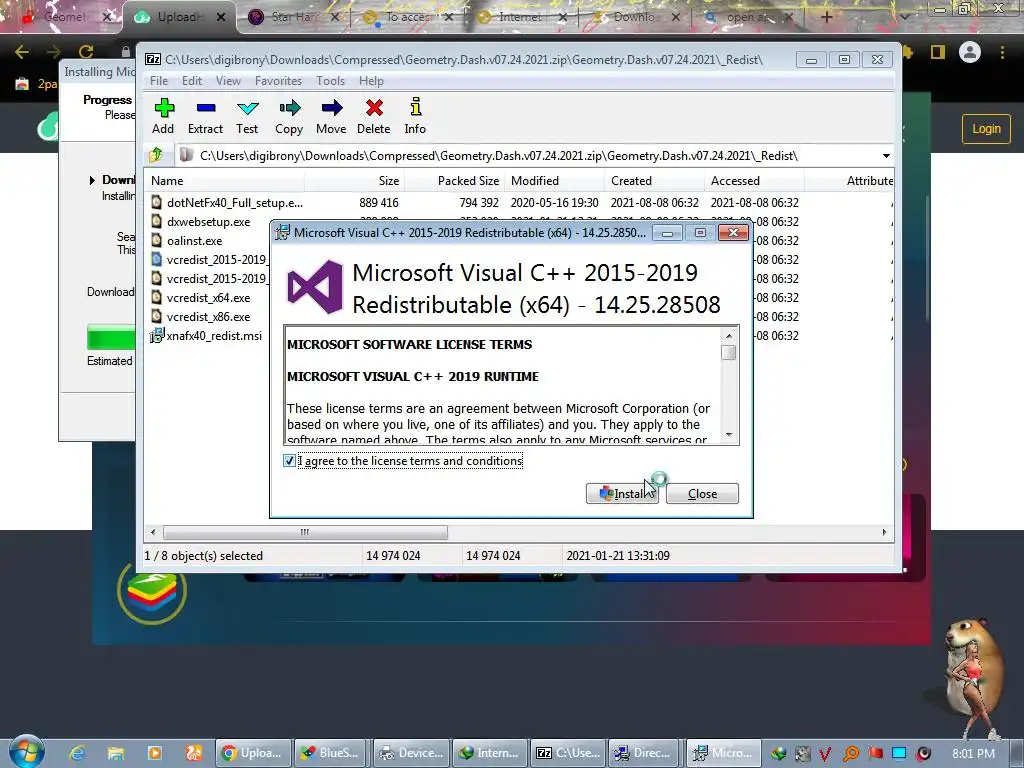The width and height of the screenshot is (1024, 768).
Task: Open the media player taskbar icon
Action: [x=155, y=753]
